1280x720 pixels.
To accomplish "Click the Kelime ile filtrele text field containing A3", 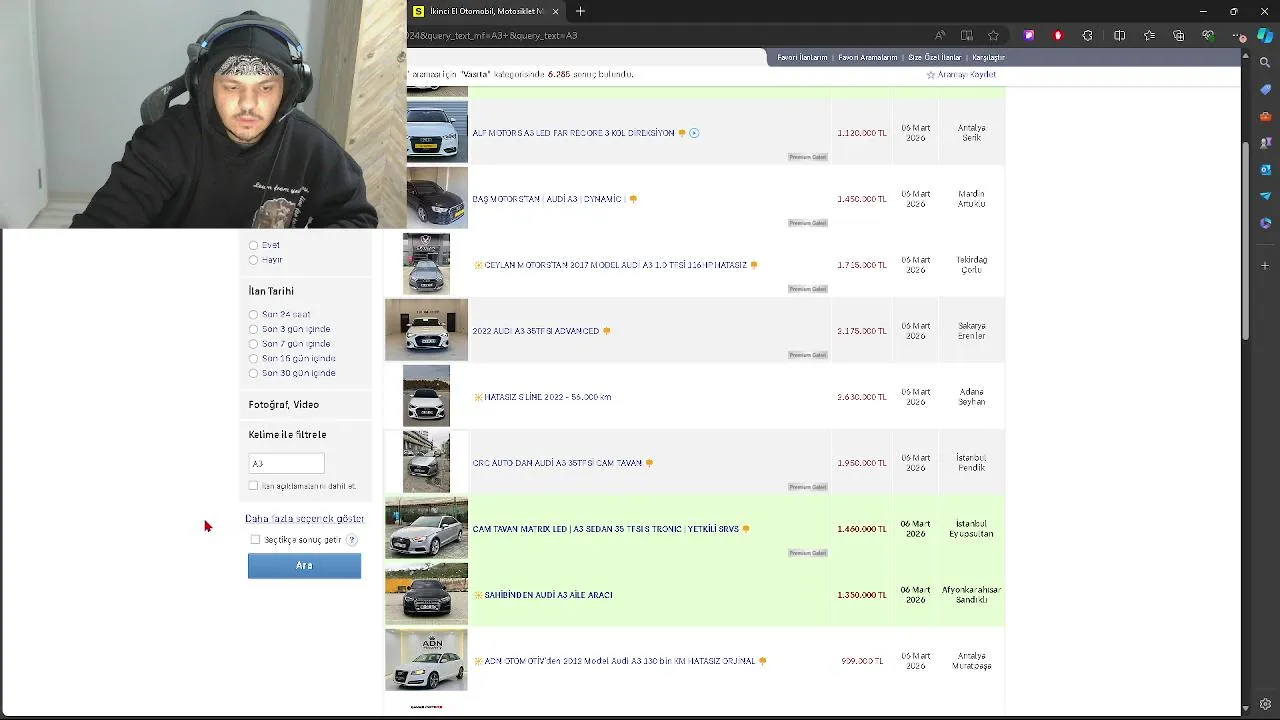I will 286,463.
